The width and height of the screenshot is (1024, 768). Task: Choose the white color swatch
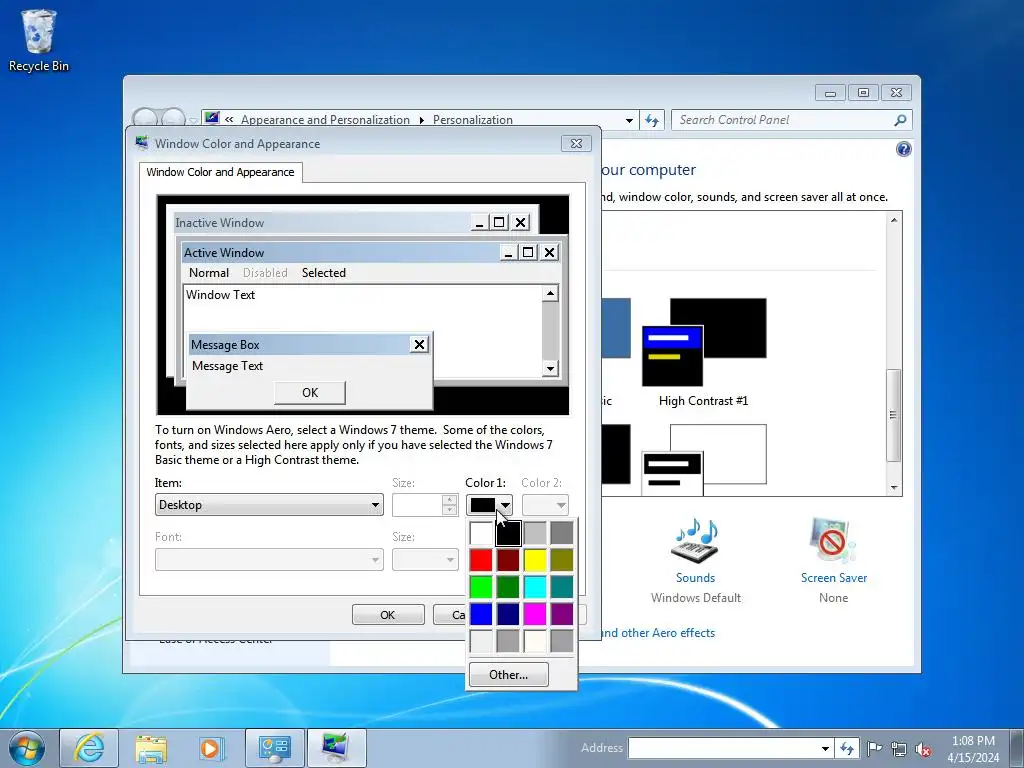(481, 533)
